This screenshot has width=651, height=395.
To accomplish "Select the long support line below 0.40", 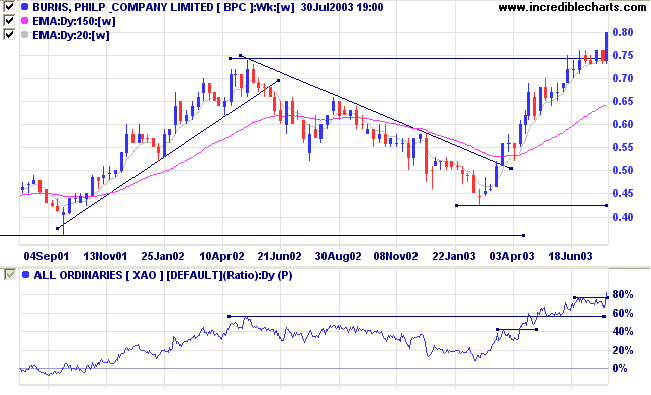I will point(262,236).
